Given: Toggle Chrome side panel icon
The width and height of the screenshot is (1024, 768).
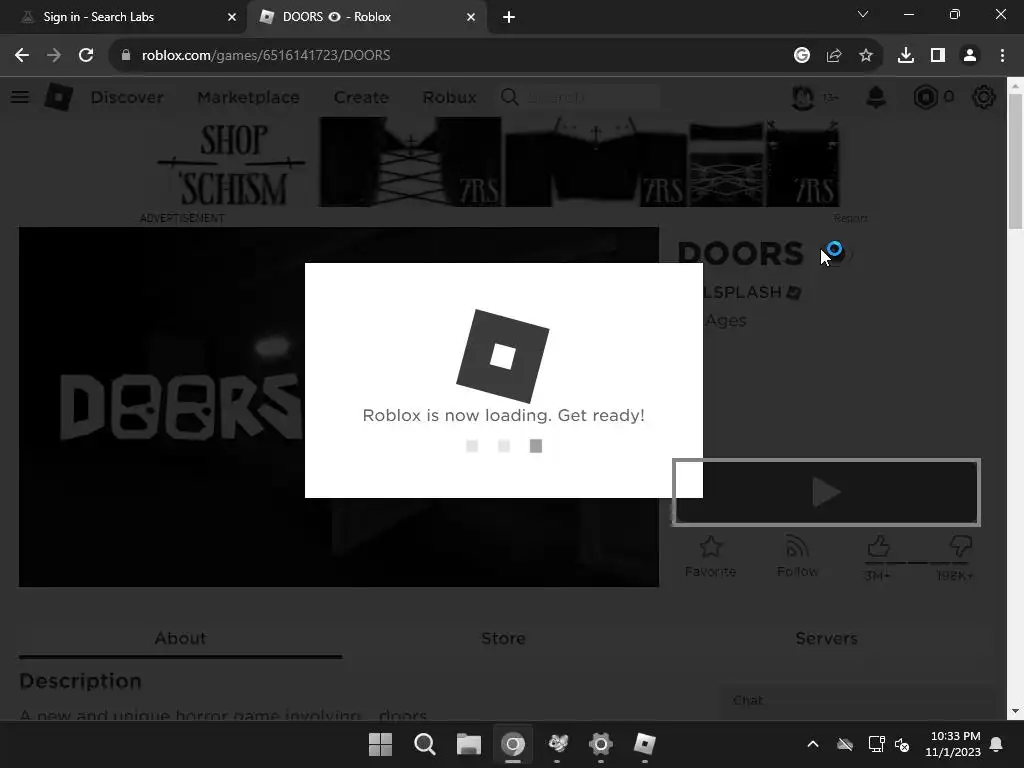Looking at the screenshot, I should coord(938,56).
